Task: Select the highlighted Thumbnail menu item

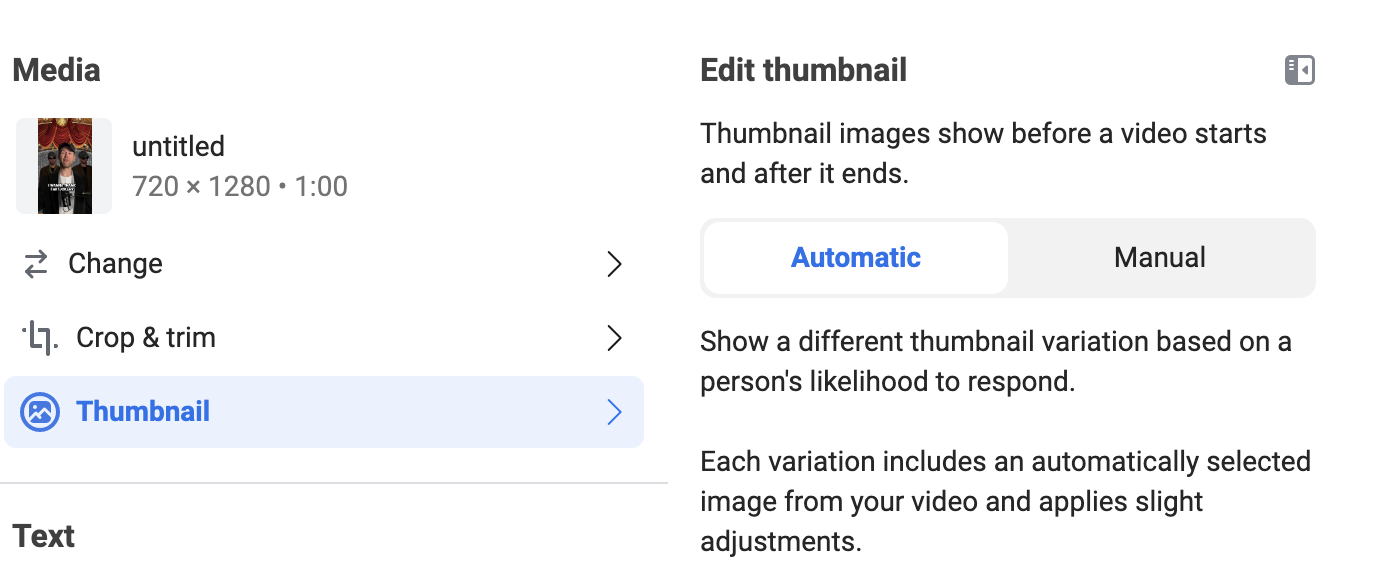Action: (143, 411)
